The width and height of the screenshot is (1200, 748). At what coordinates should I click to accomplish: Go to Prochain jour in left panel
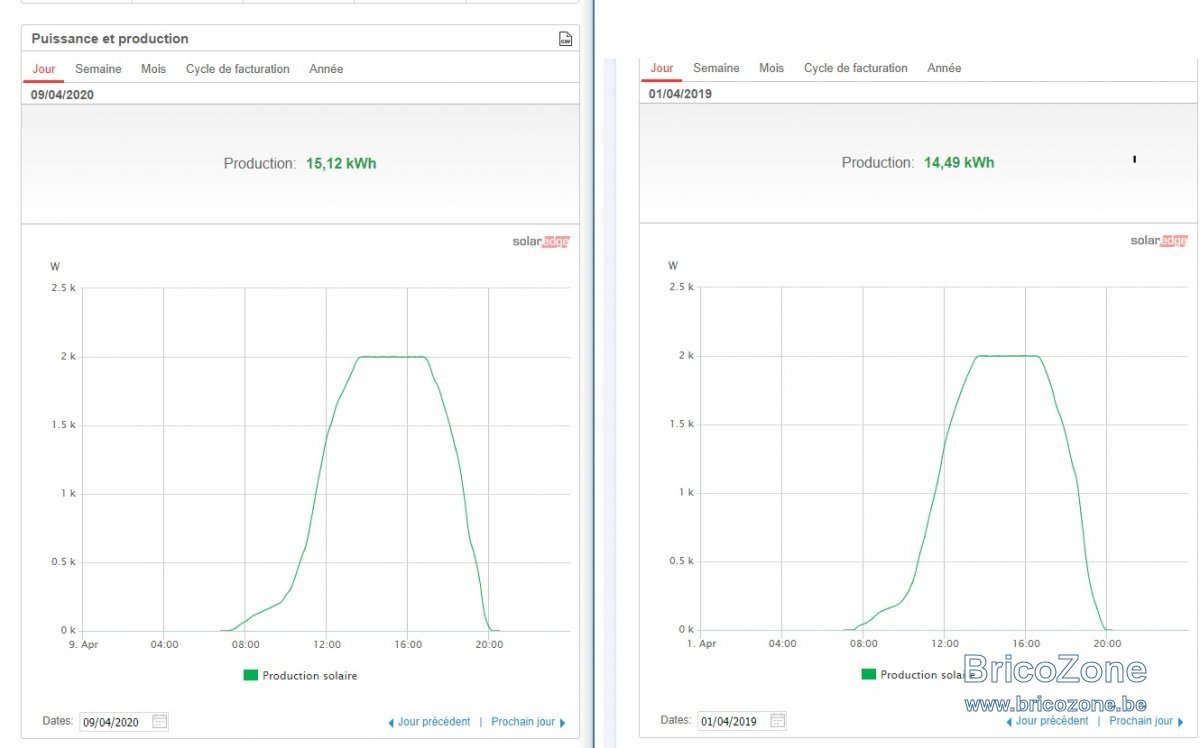[523, 722]
